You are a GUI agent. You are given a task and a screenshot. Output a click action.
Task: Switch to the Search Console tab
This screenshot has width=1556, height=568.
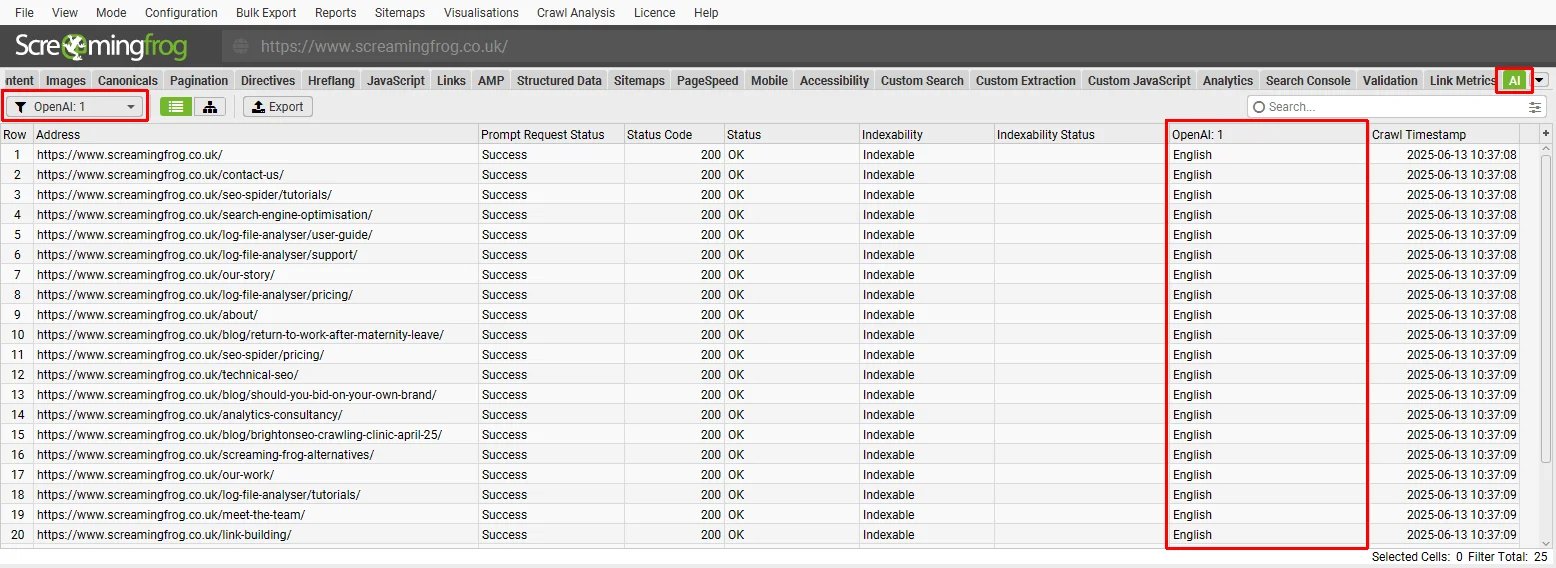1308,81
